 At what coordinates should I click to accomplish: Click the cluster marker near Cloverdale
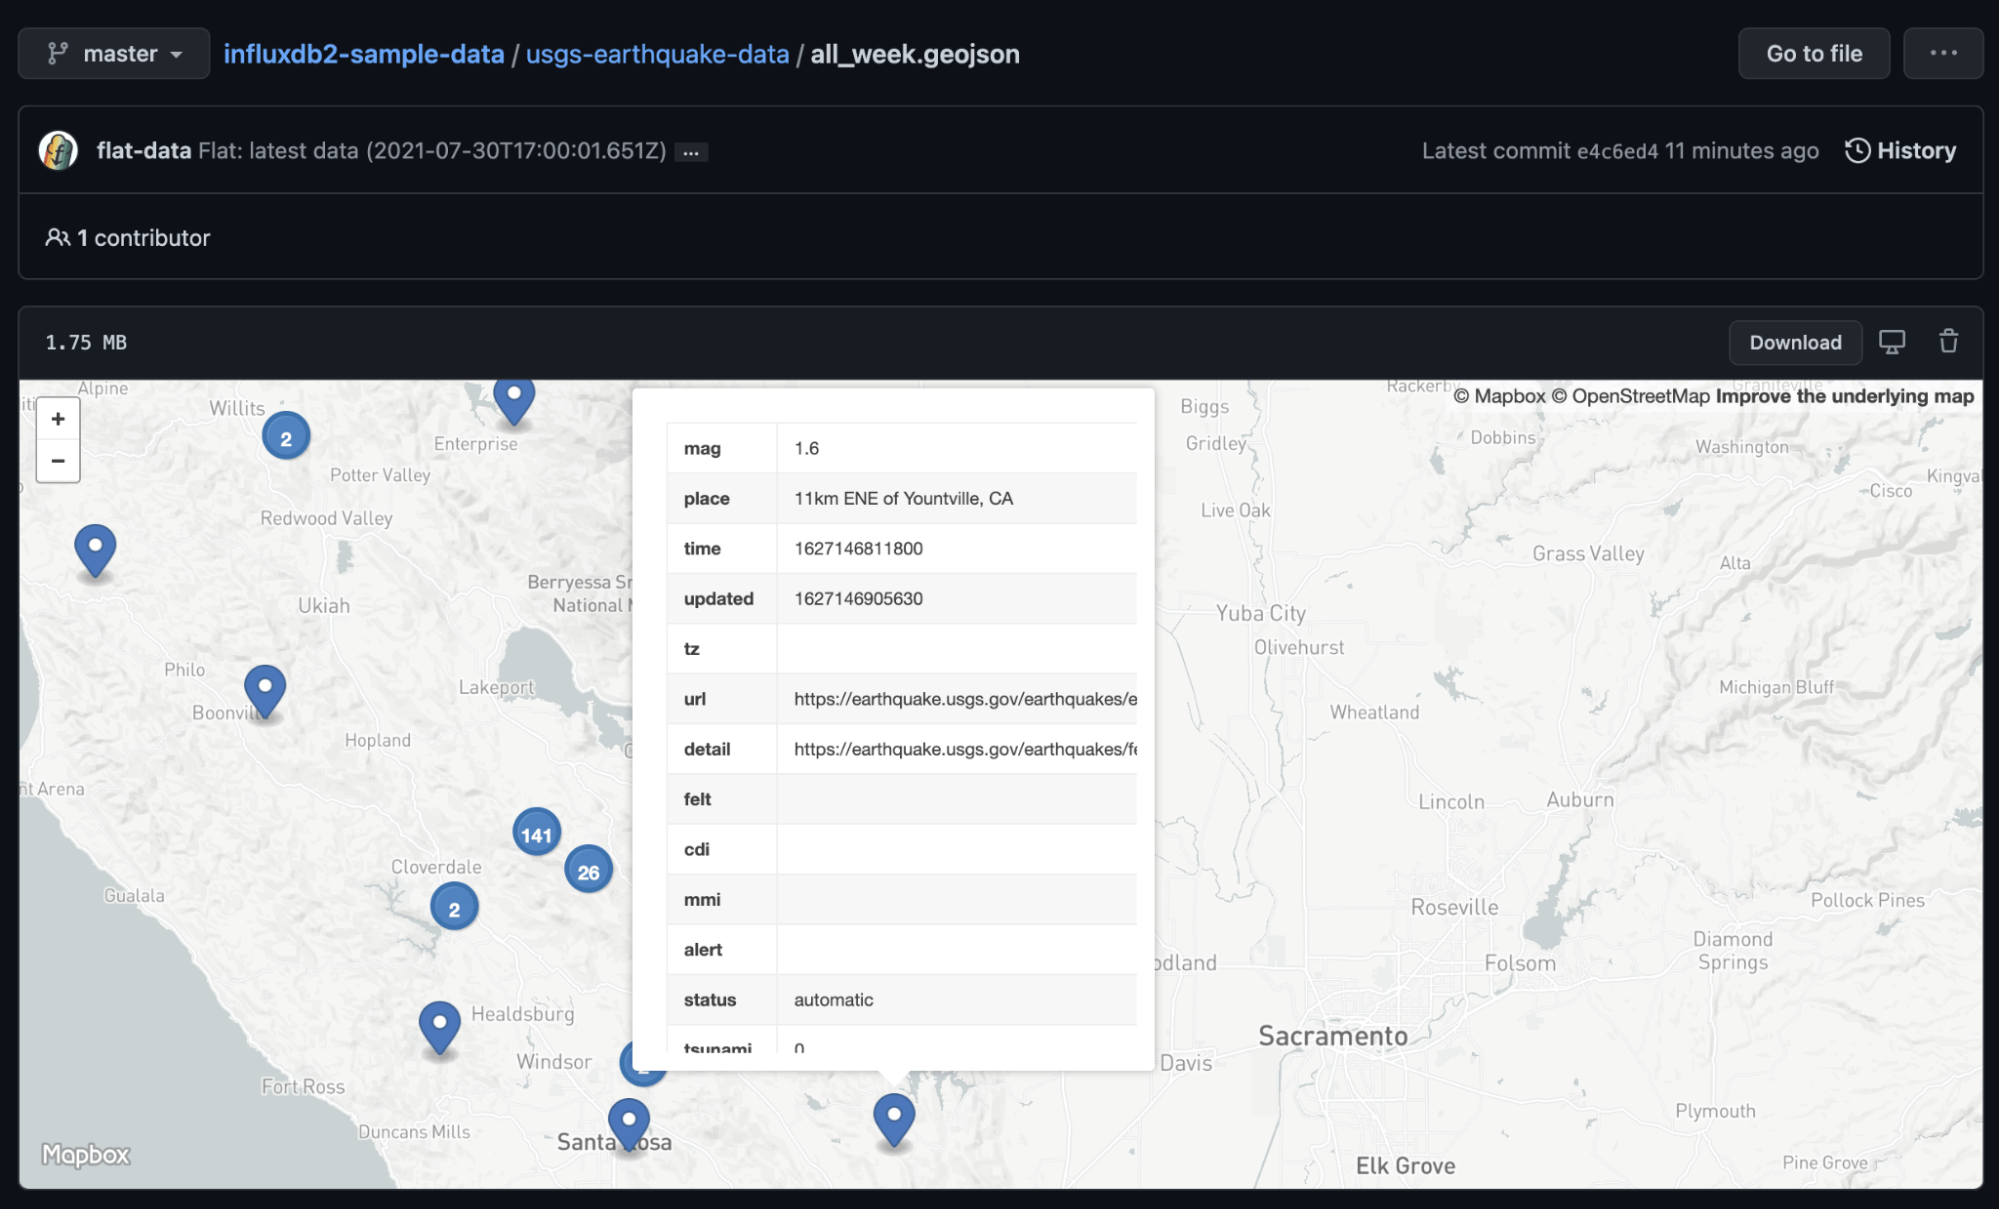[454, 906]
